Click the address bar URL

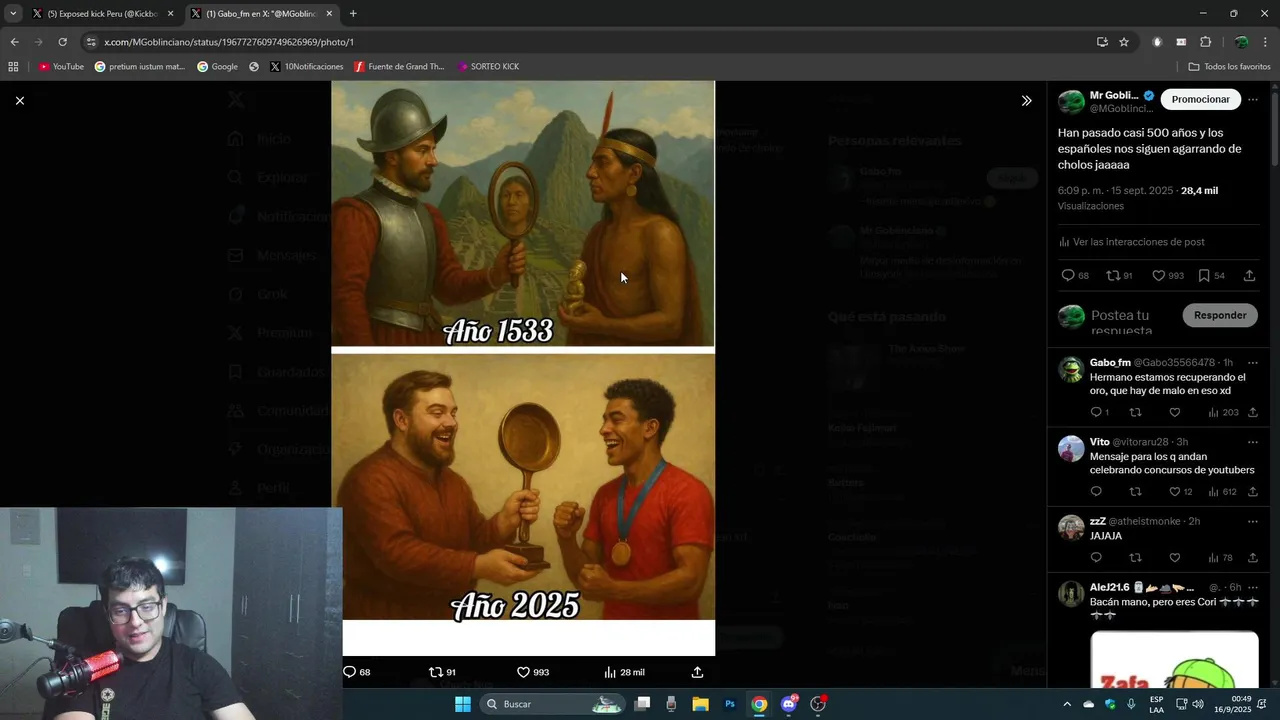tap(229, 42)
